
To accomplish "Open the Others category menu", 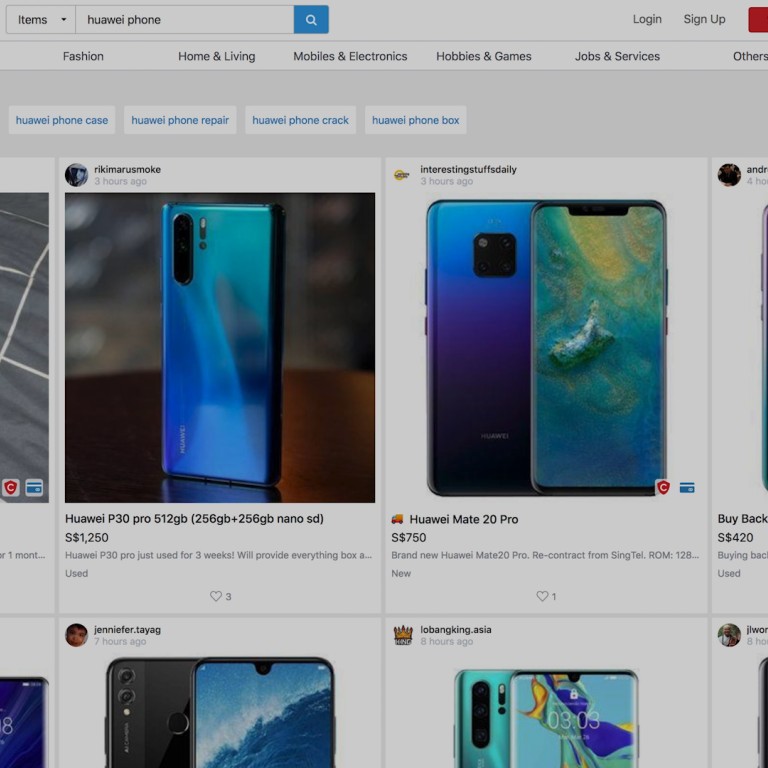I will pos(750,56).
